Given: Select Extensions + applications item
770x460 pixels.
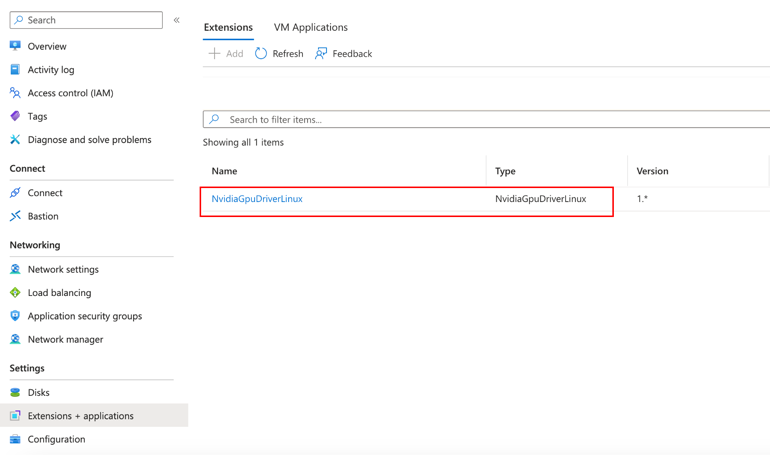Looking at the screenshot, I should pos(94,415).
